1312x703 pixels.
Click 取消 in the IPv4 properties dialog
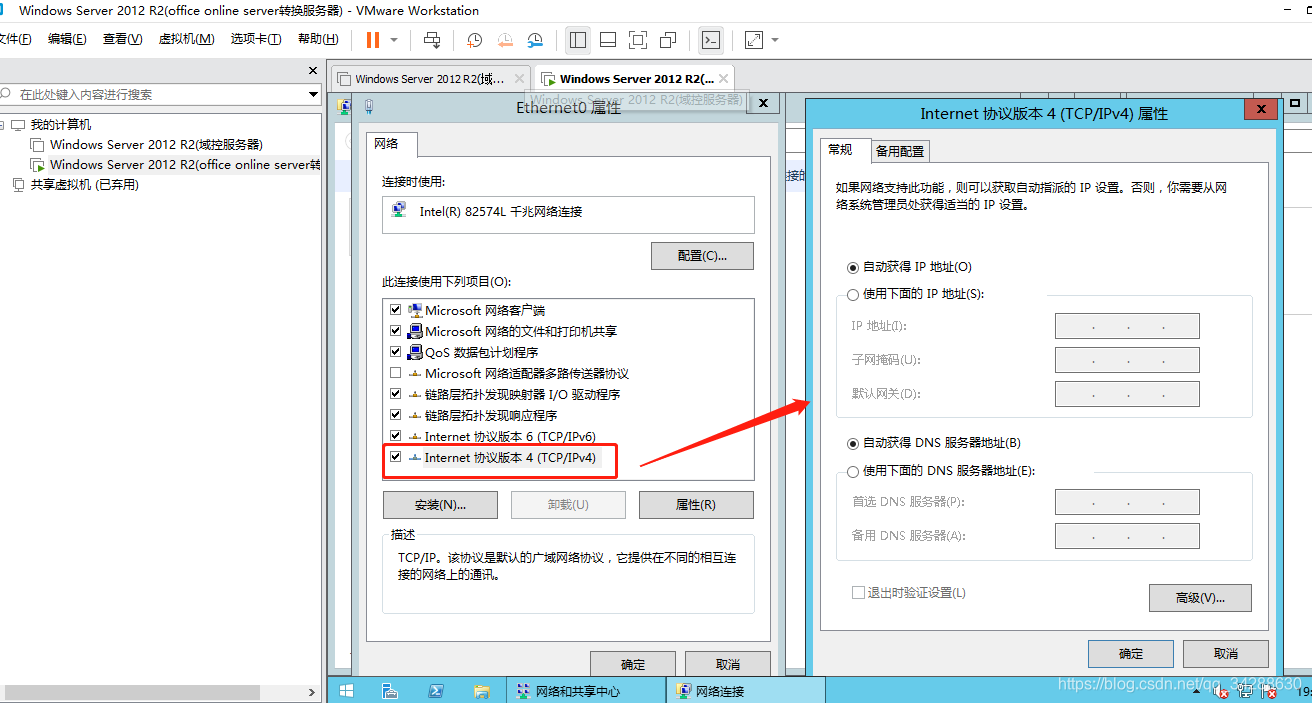click(x=1226, y=654)
